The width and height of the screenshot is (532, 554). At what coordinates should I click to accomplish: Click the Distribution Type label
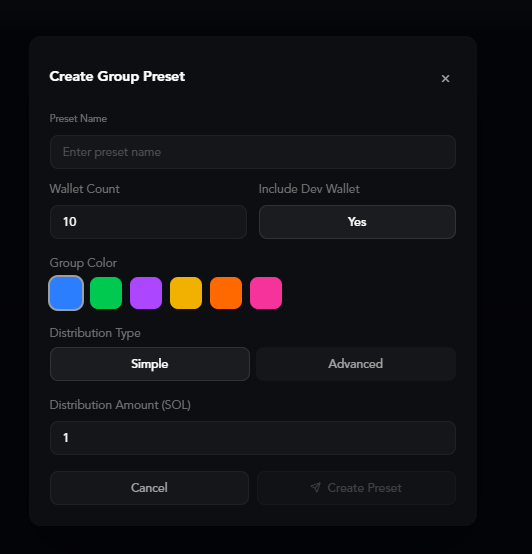point(95,333)
